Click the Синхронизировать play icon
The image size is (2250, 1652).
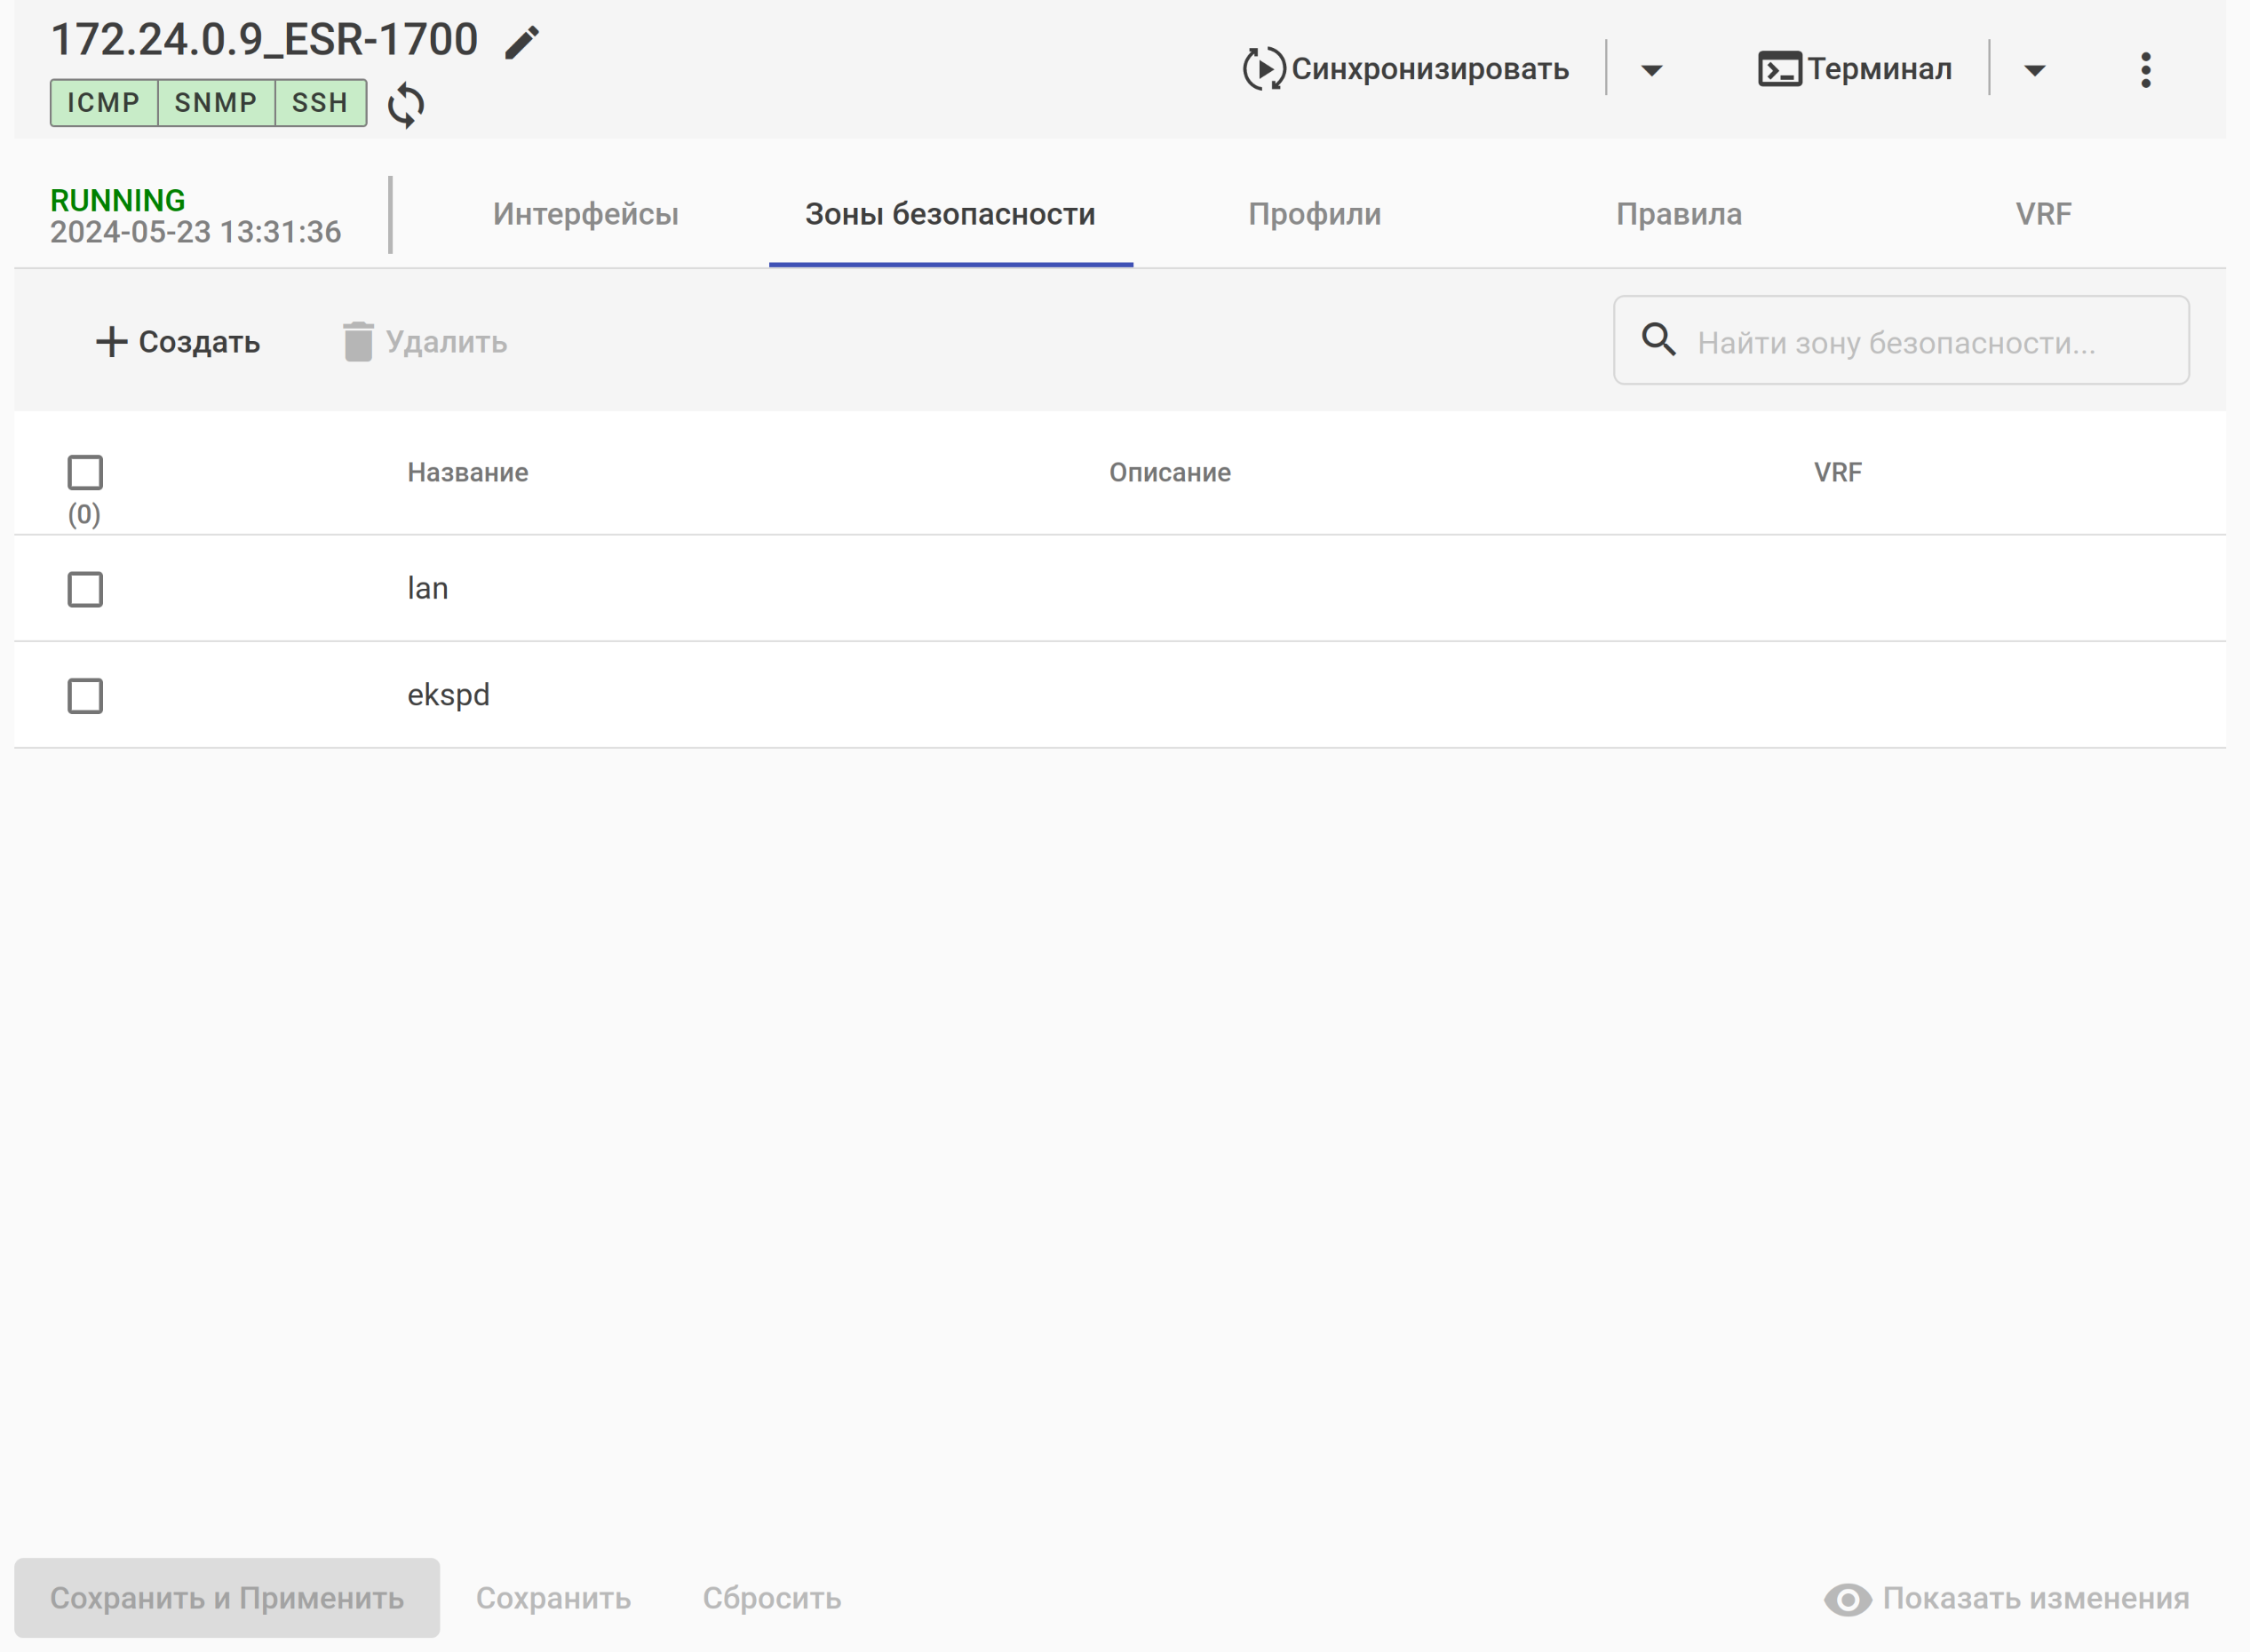[1263, 69]
